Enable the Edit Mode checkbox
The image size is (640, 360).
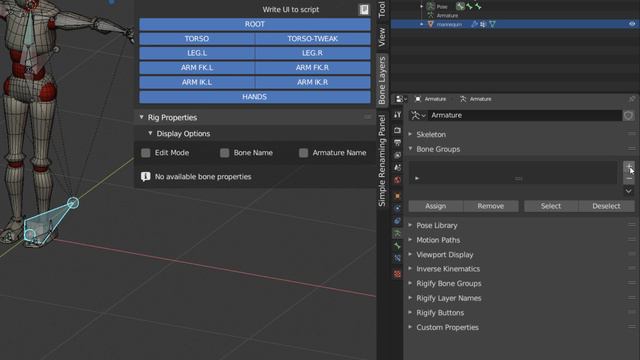tap(146, 153)
